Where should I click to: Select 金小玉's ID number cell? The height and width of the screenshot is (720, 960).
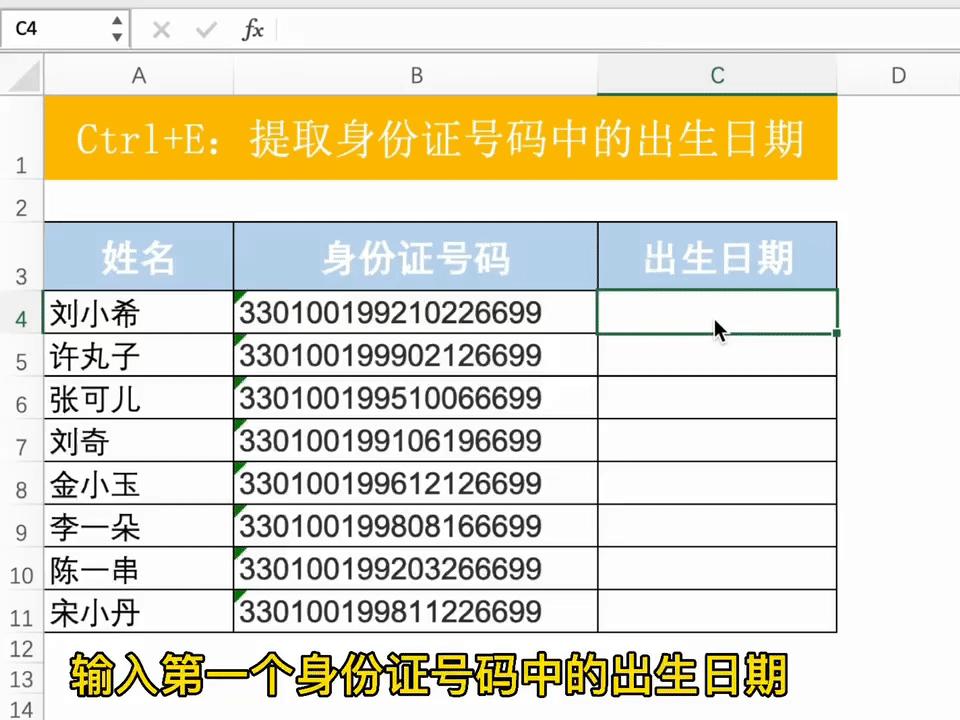pos(415,484)
